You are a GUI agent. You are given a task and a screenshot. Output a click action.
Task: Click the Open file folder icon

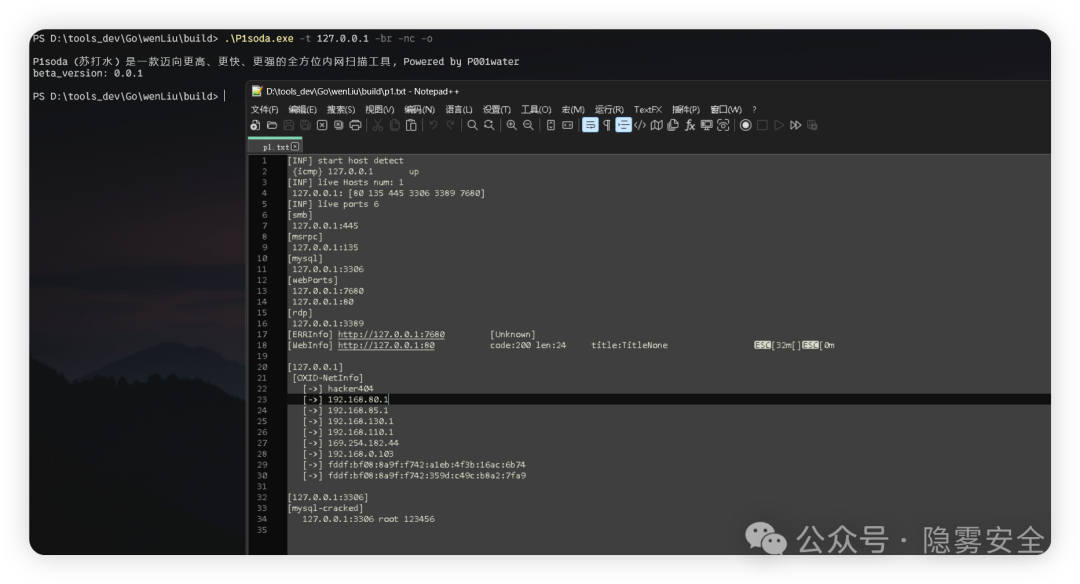coord(271,125)
